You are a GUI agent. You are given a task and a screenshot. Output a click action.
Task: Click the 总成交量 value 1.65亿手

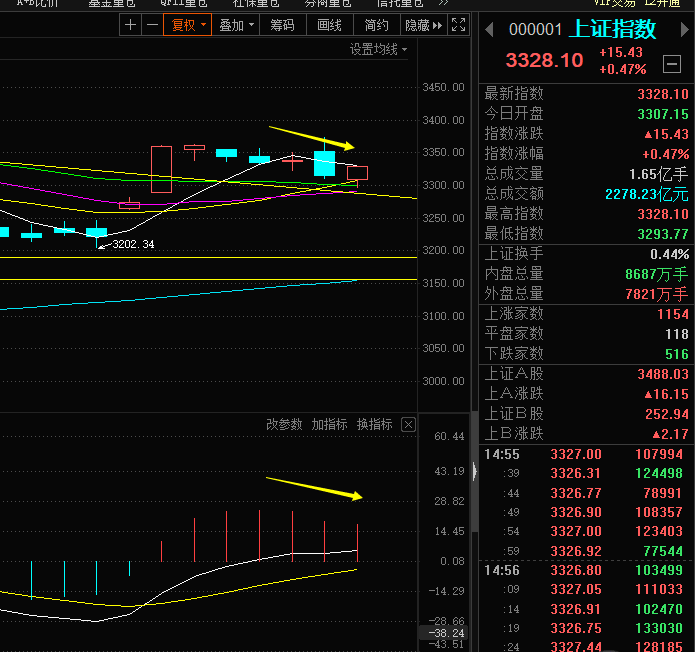coord(658,174)
